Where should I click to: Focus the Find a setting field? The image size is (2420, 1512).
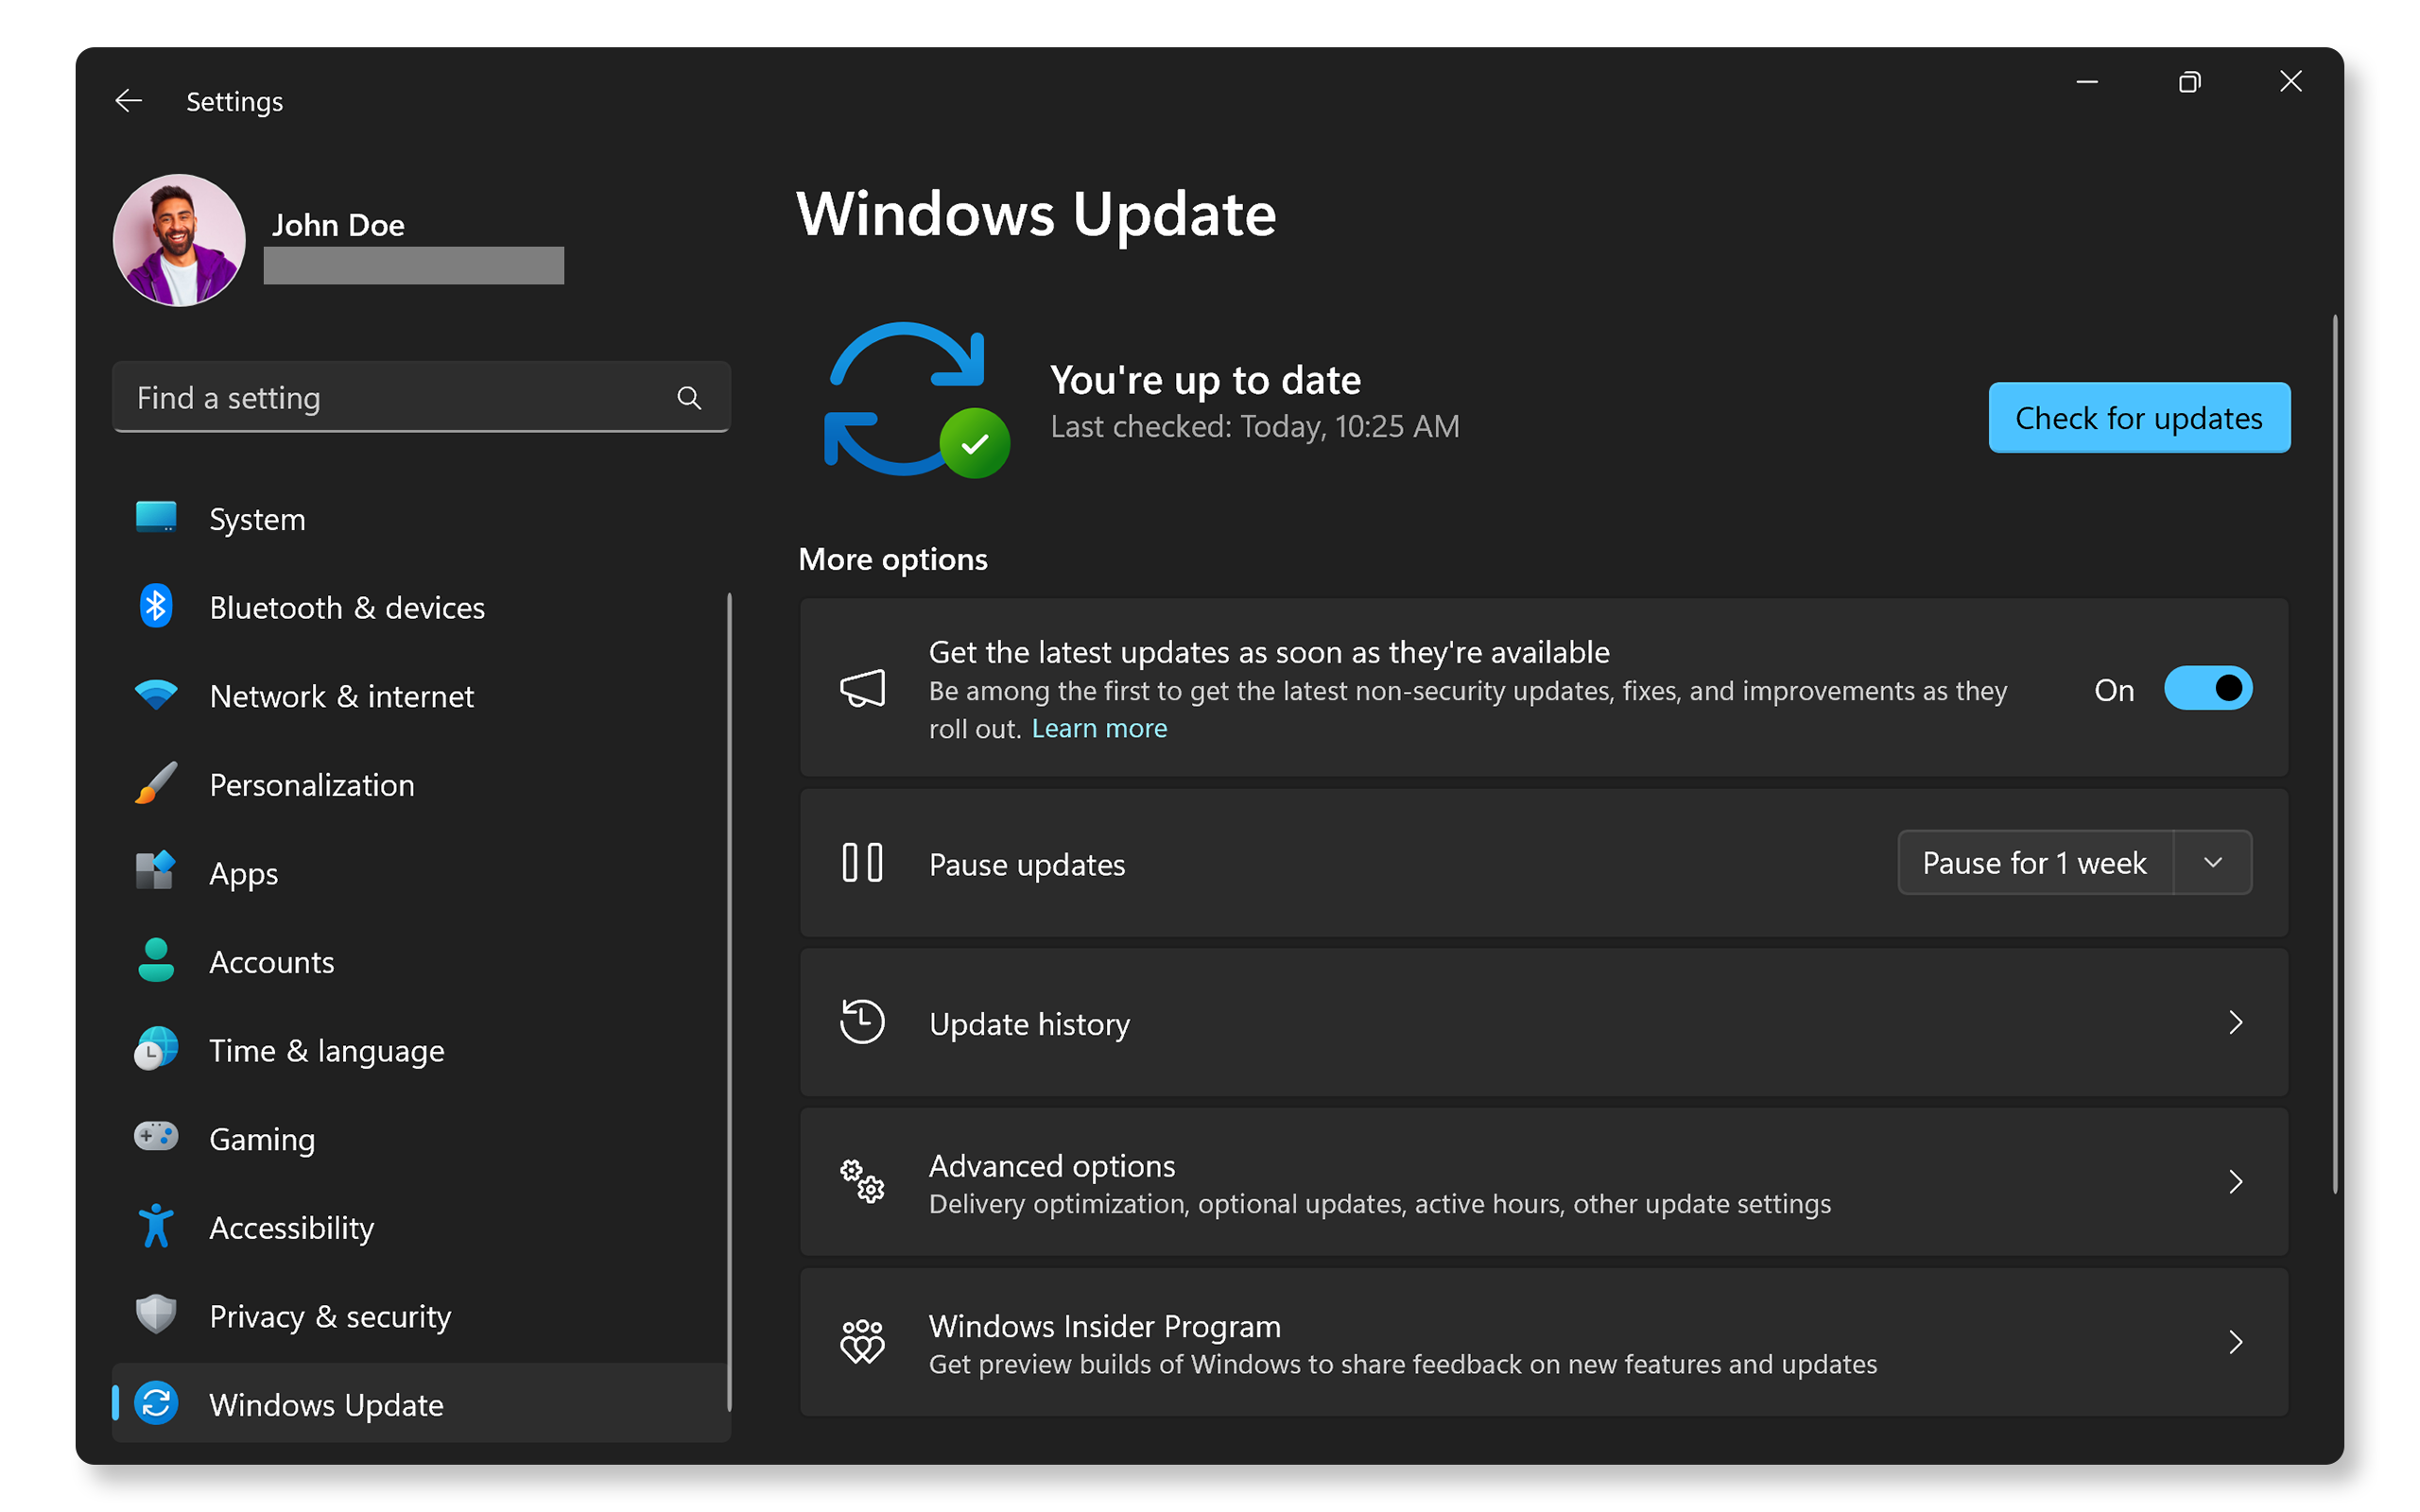click(400, 398)
